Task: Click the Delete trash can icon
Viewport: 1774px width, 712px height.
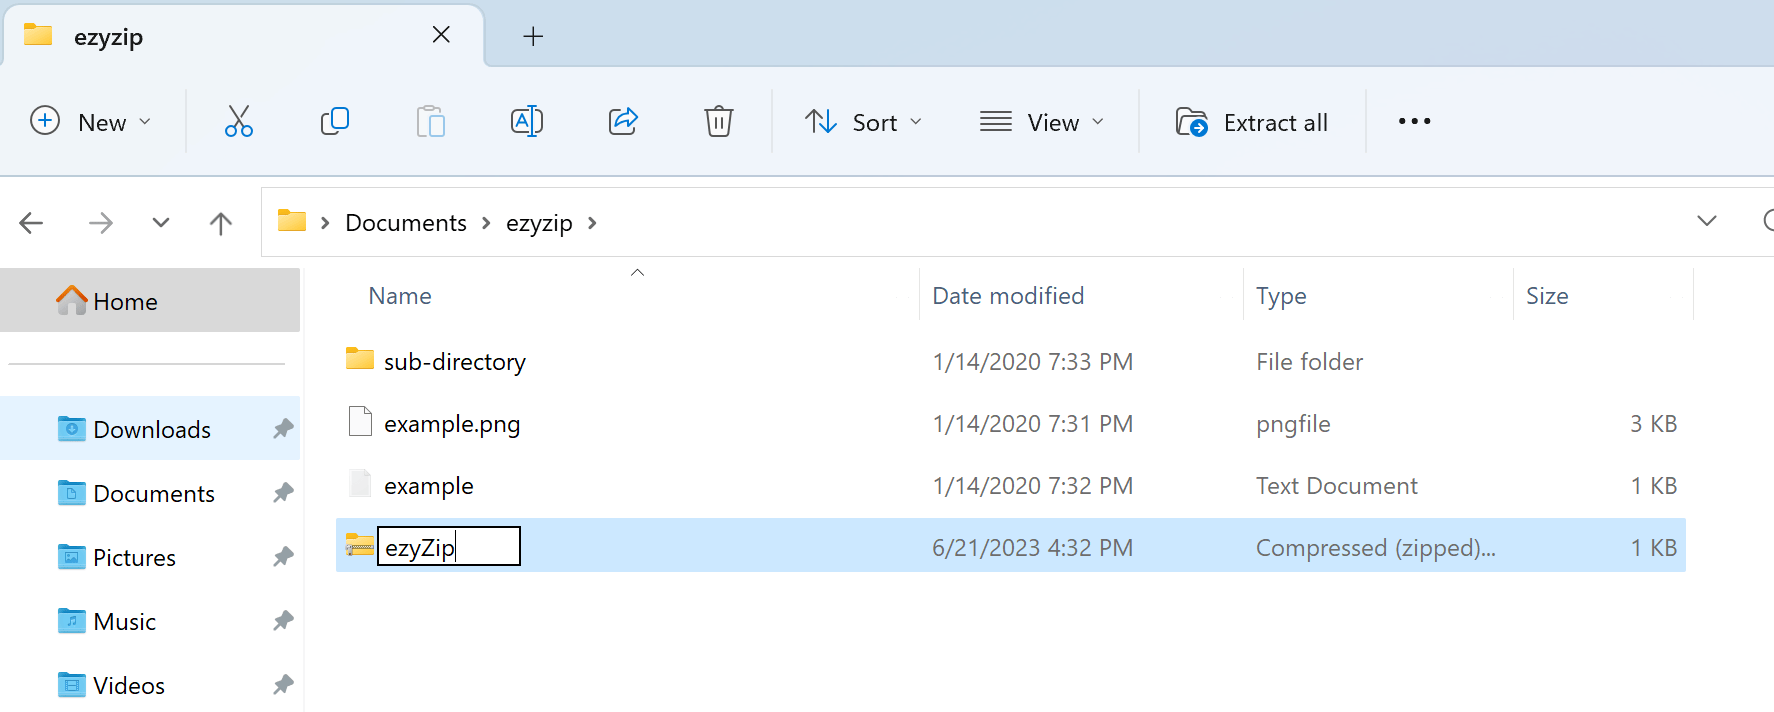Action: pos(719,121)
